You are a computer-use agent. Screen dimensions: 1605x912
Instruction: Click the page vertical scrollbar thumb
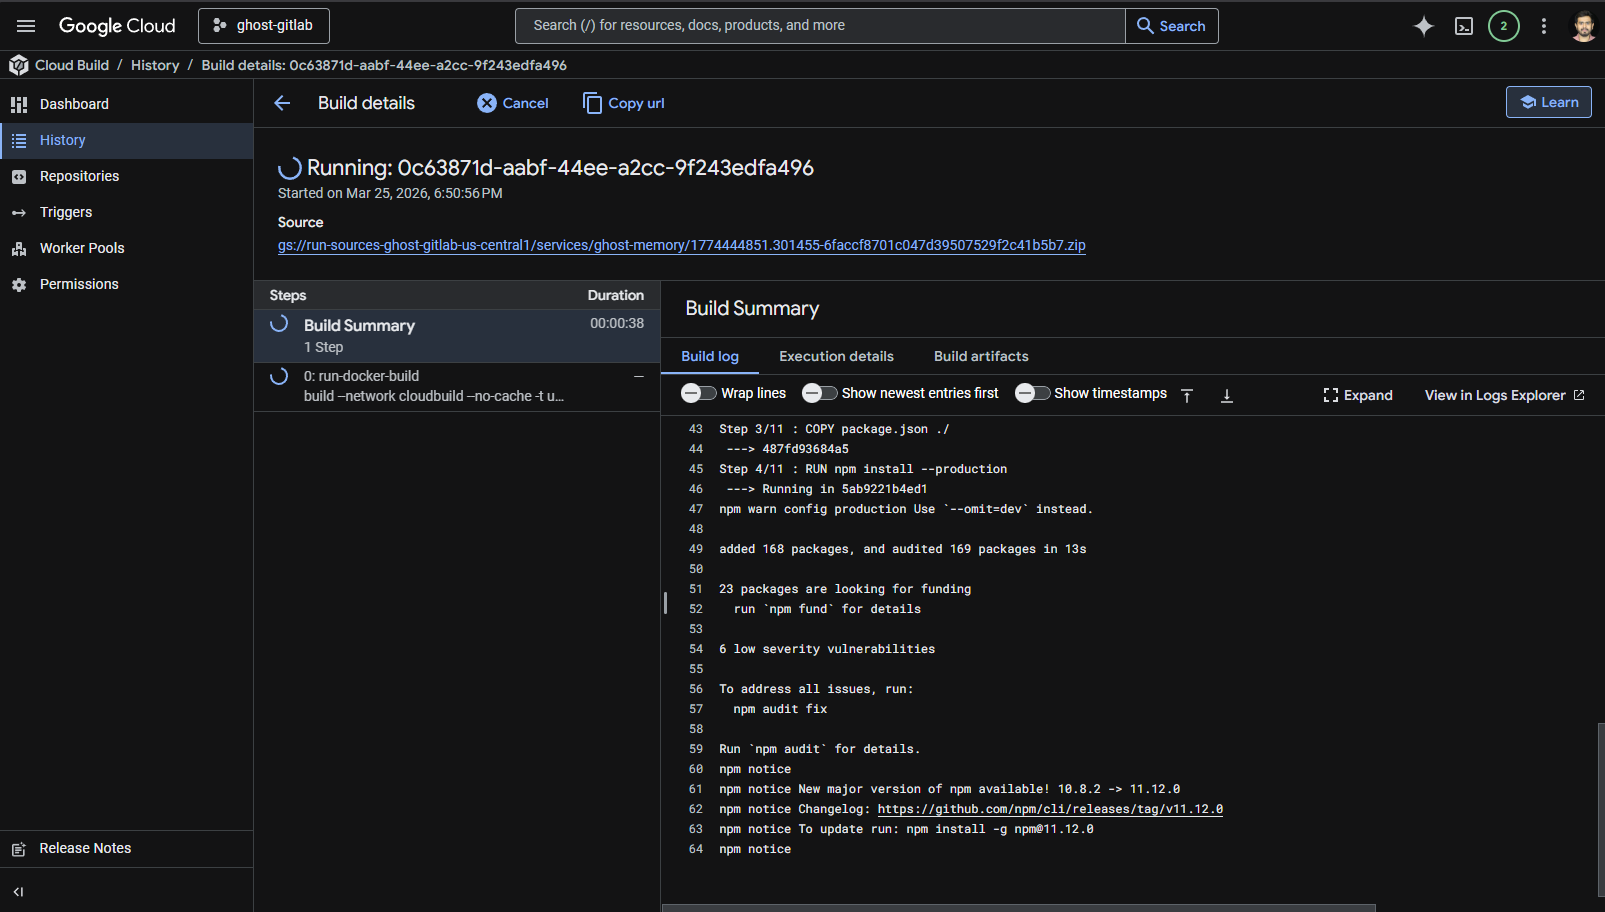point(1601,810)
